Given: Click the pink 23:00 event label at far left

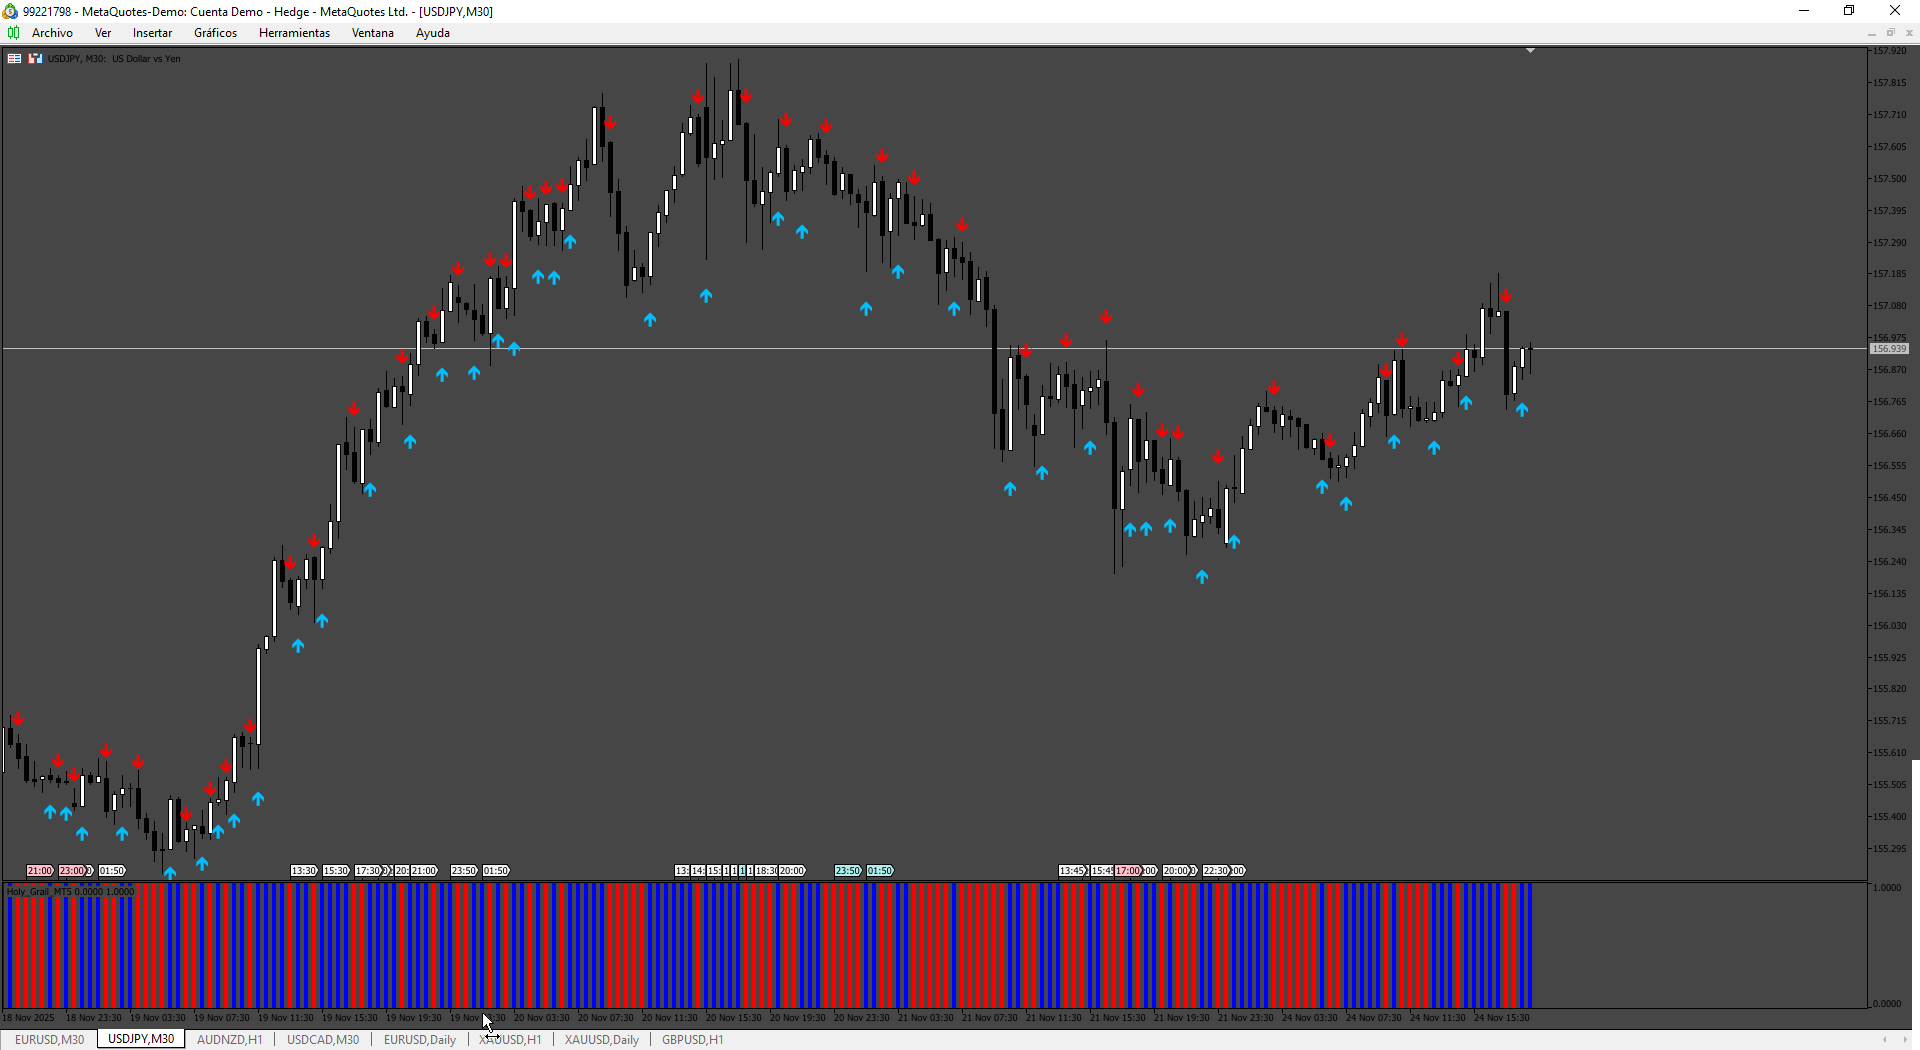Looking at the screenshot, I should (x=72, y=871).
